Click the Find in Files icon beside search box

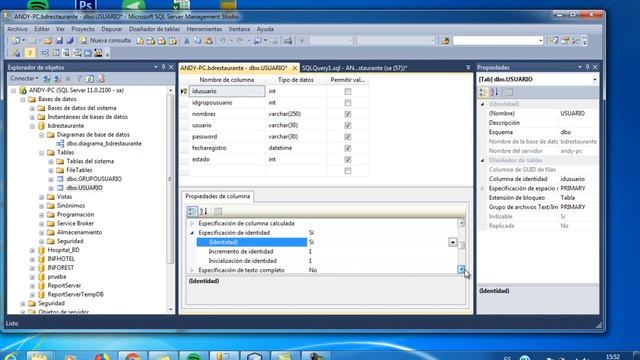445,40
